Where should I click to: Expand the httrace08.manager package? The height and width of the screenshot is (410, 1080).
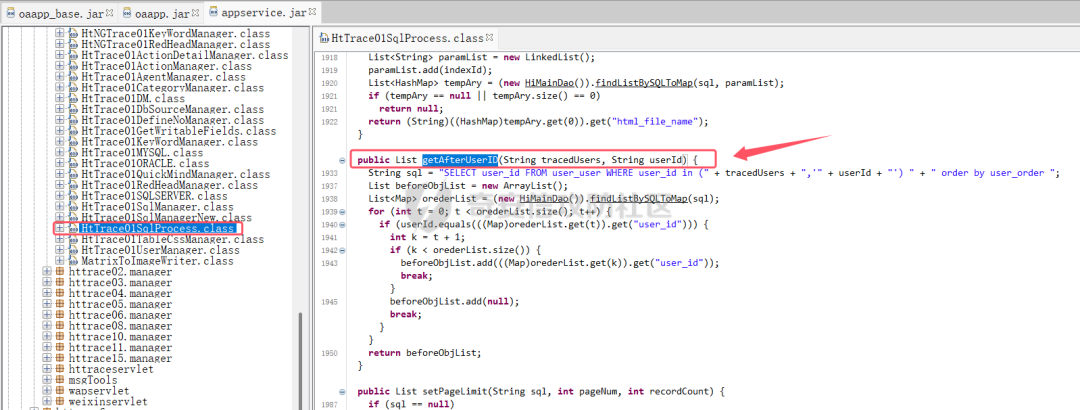click(47, 326)
